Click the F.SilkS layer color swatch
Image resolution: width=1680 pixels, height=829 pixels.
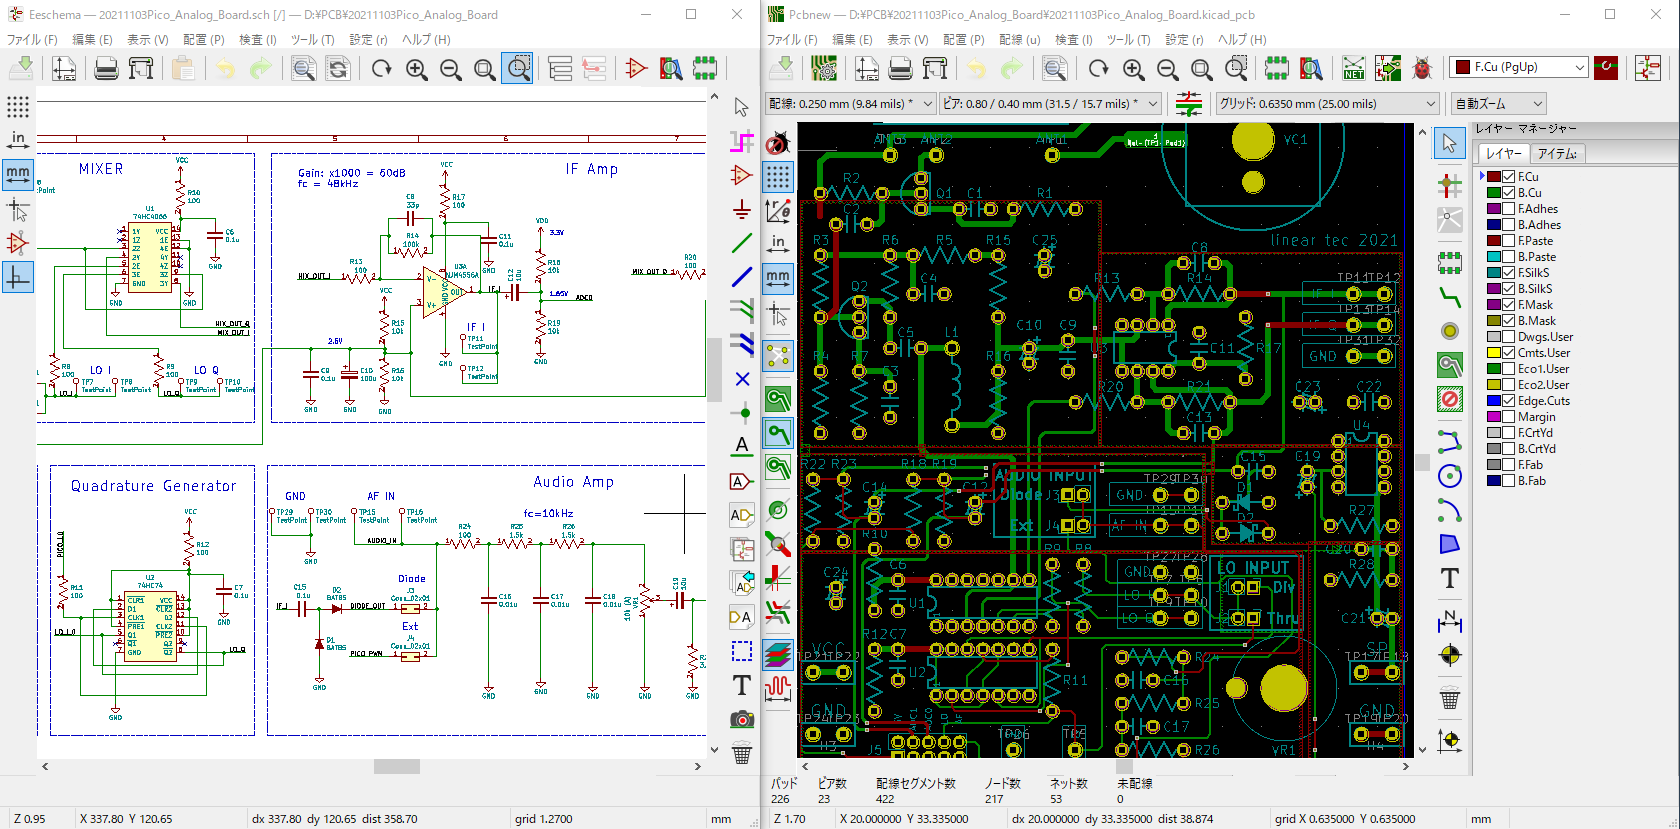[1494, 273]
